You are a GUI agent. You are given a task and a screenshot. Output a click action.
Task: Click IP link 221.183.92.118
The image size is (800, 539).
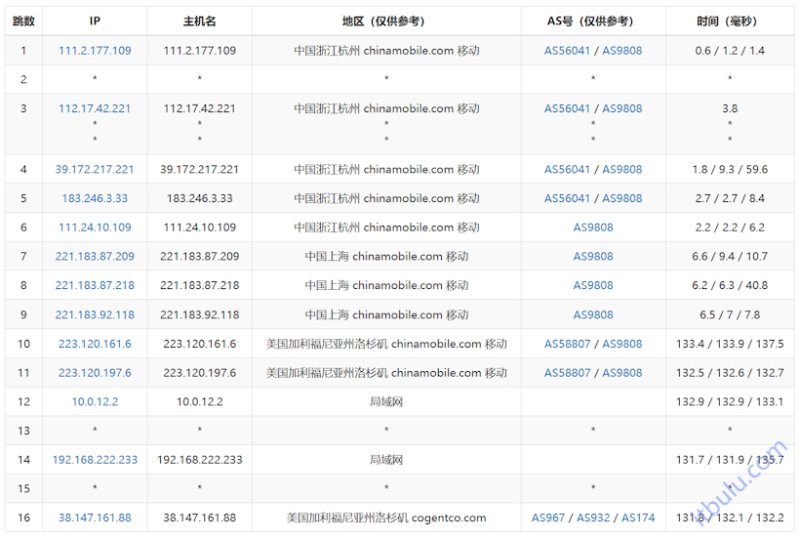[95, 315]
